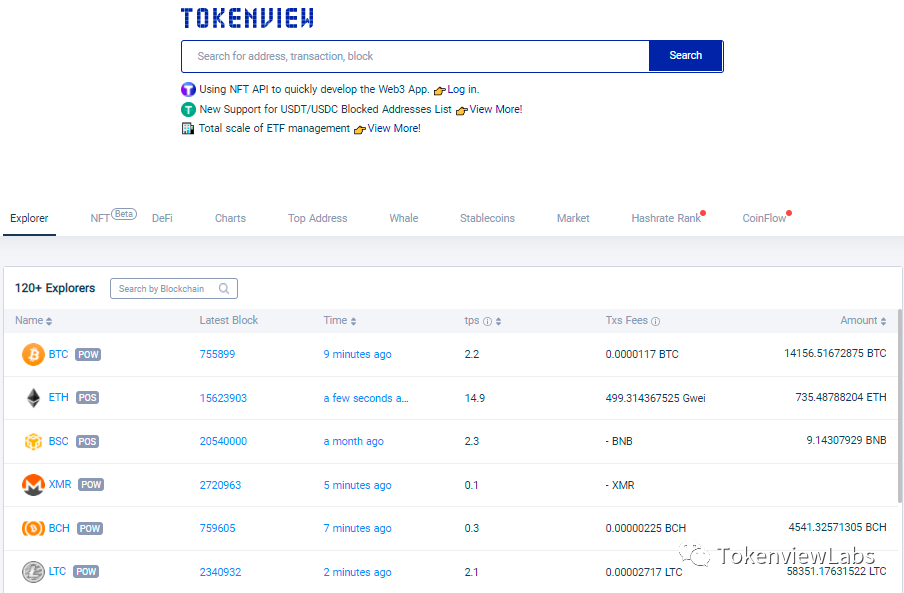This screenshot has width=904, height=593.
Task: Open the CoinFlow tab
Action: (x=764, y=218)
